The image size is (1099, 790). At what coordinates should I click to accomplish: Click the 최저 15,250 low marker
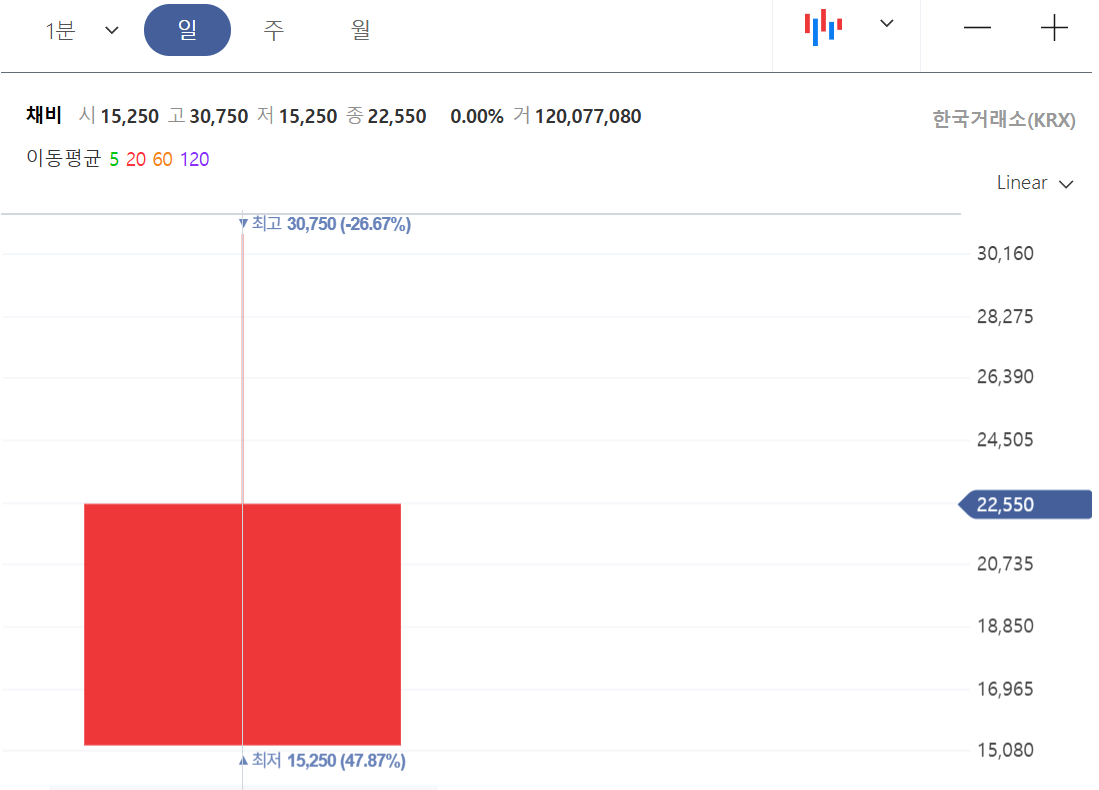click(x=322, y=761)
